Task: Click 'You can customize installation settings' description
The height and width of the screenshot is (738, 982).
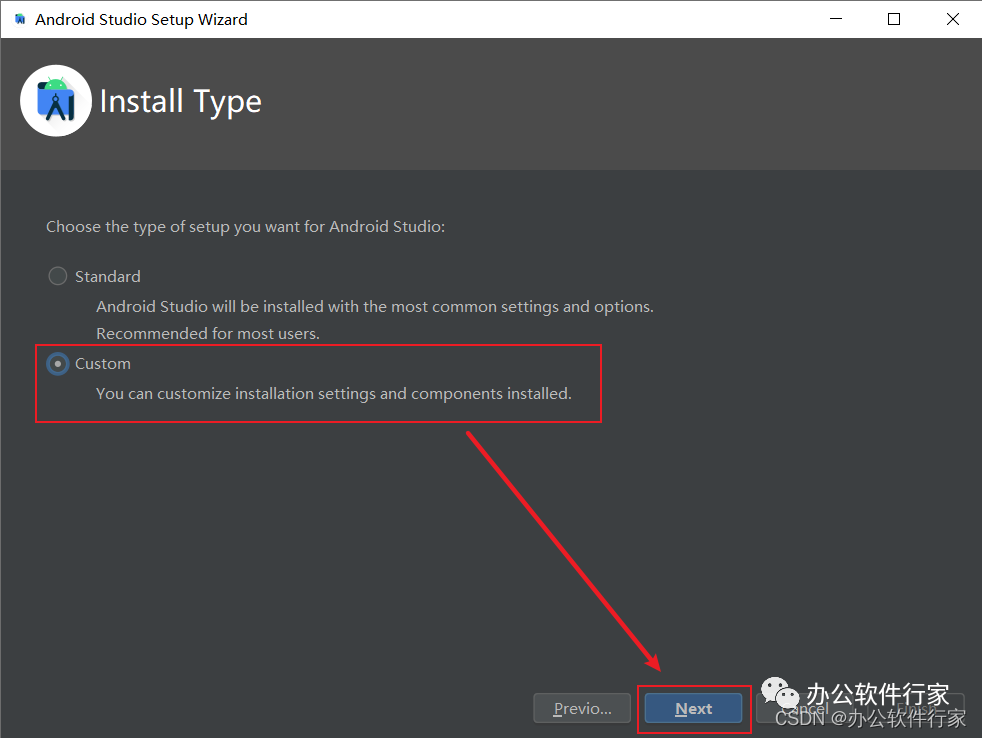Action: click(334, 393)
